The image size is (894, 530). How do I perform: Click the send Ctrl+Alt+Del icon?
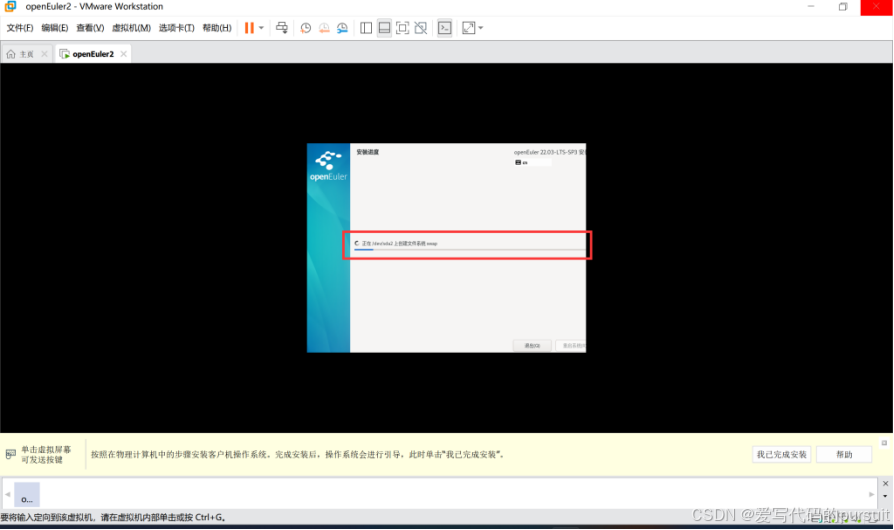click(x=282, y=28)
